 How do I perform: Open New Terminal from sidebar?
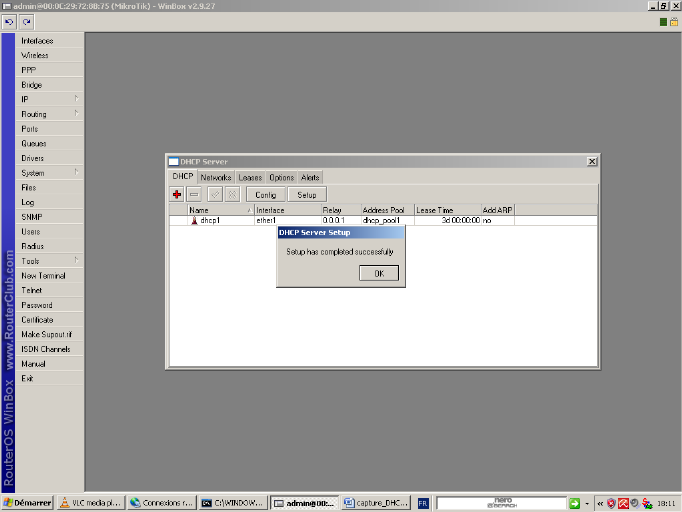click(x=49, y=276)
